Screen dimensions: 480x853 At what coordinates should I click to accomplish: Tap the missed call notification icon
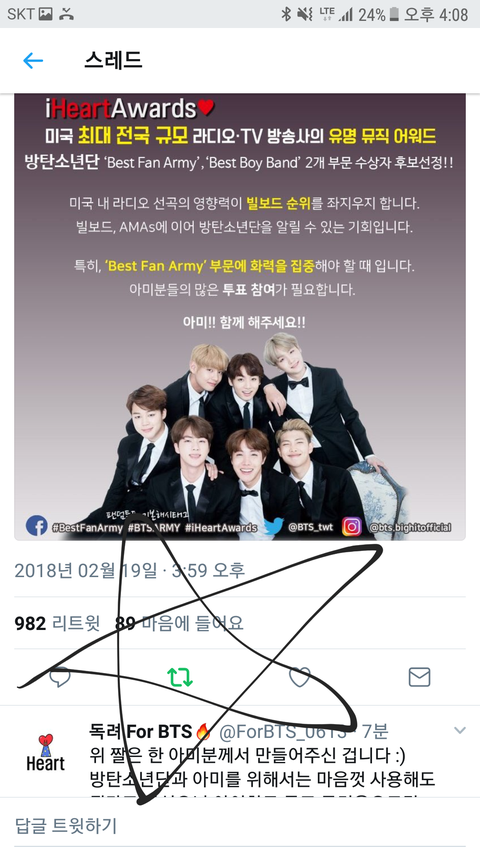tap(67, 14)
